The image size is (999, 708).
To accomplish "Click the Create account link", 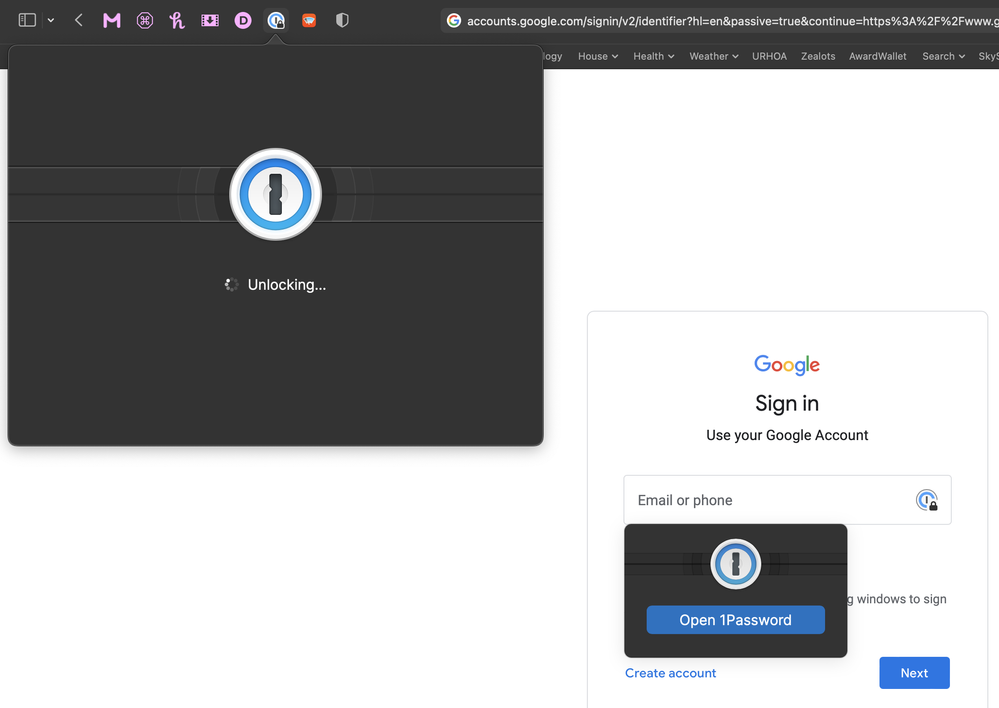I will [670, 673].
